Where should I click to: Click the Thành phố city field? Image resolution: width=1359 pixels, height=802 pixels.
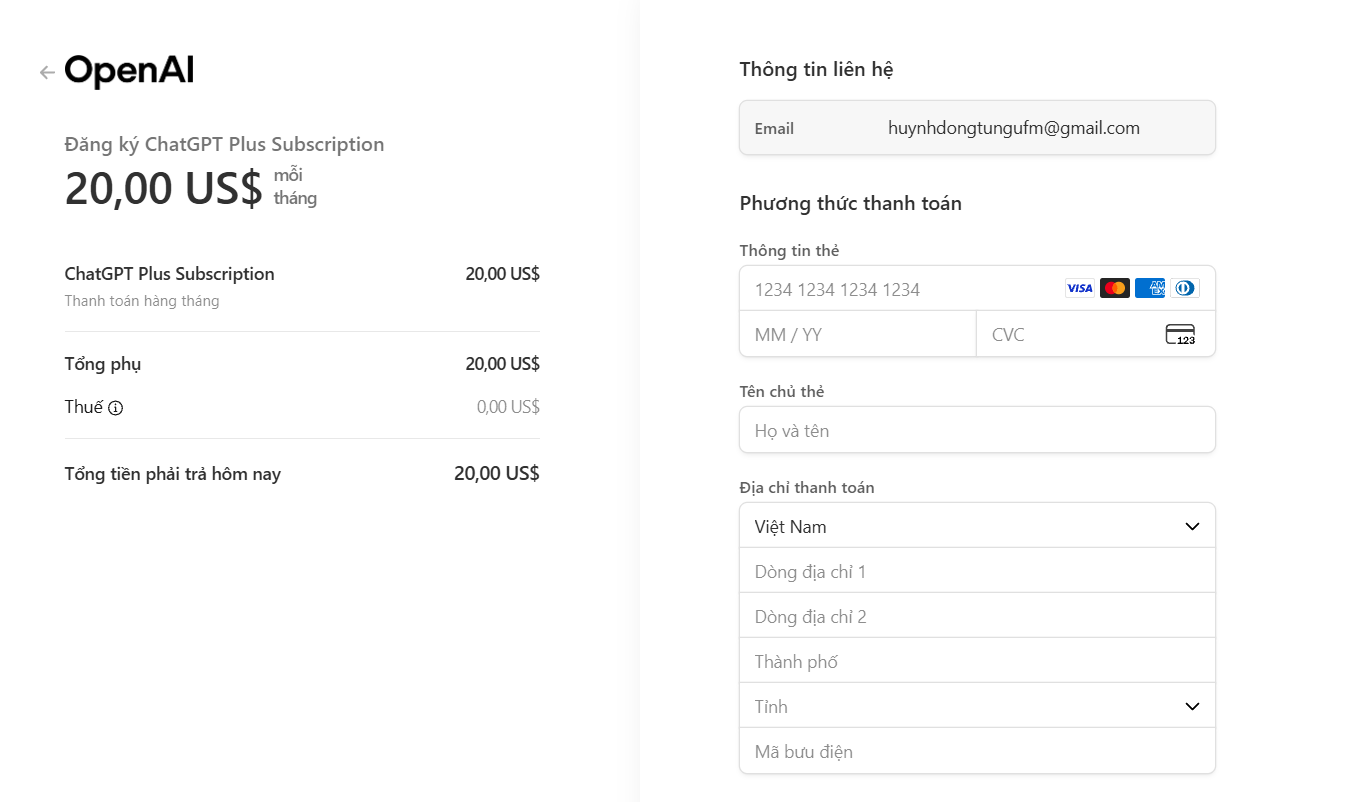coord(977,661)
